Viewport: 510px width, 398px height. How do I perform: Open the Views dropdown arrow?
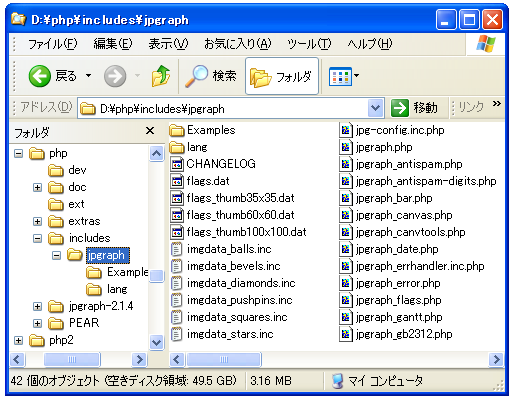356,76
